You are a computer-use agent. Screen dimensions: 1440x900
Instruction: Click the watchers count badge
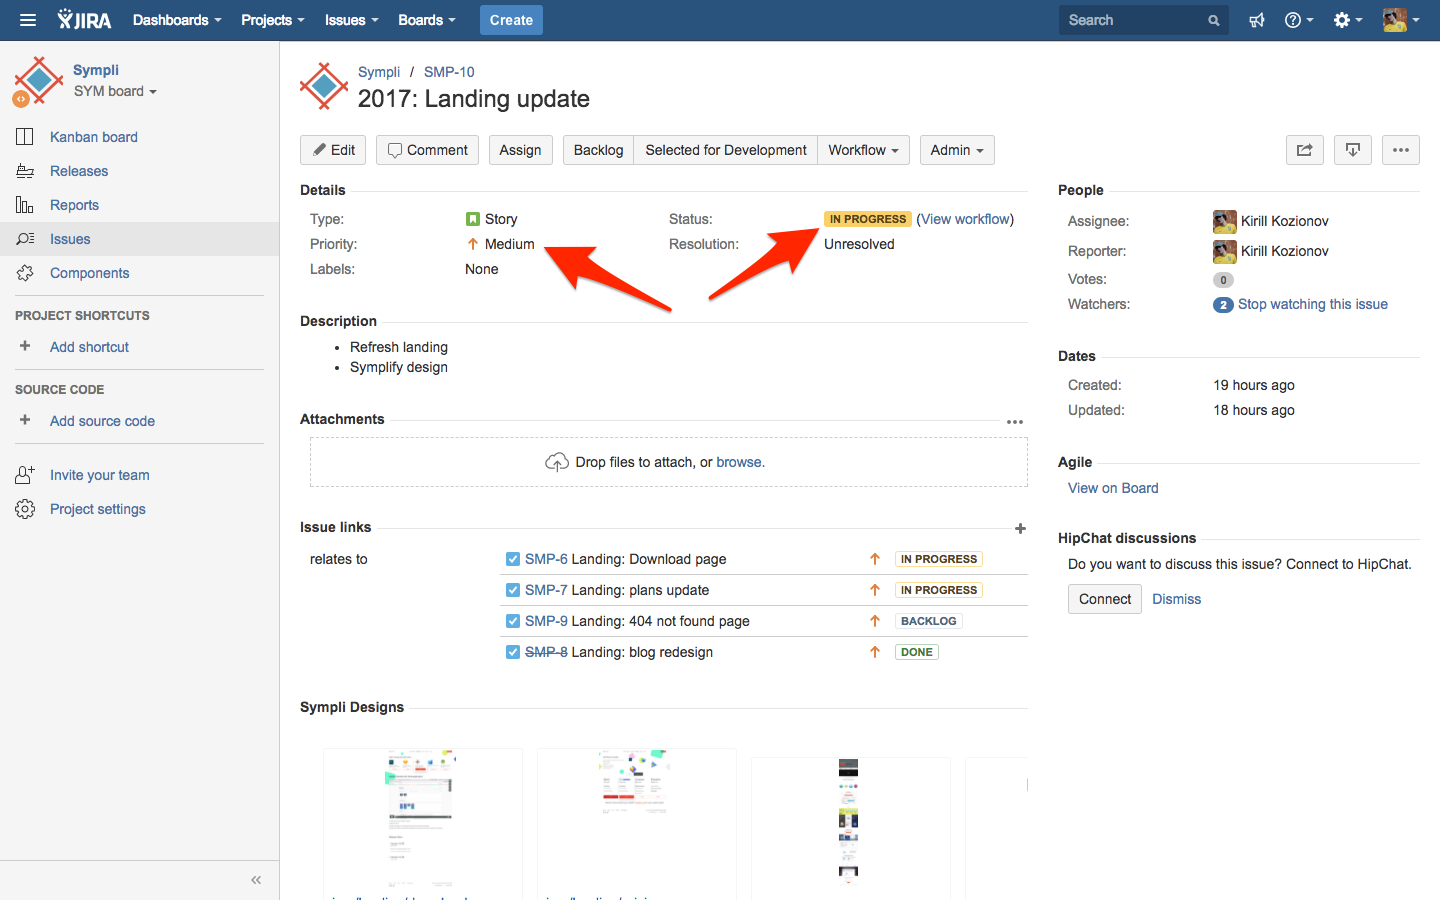[1223, 305]
